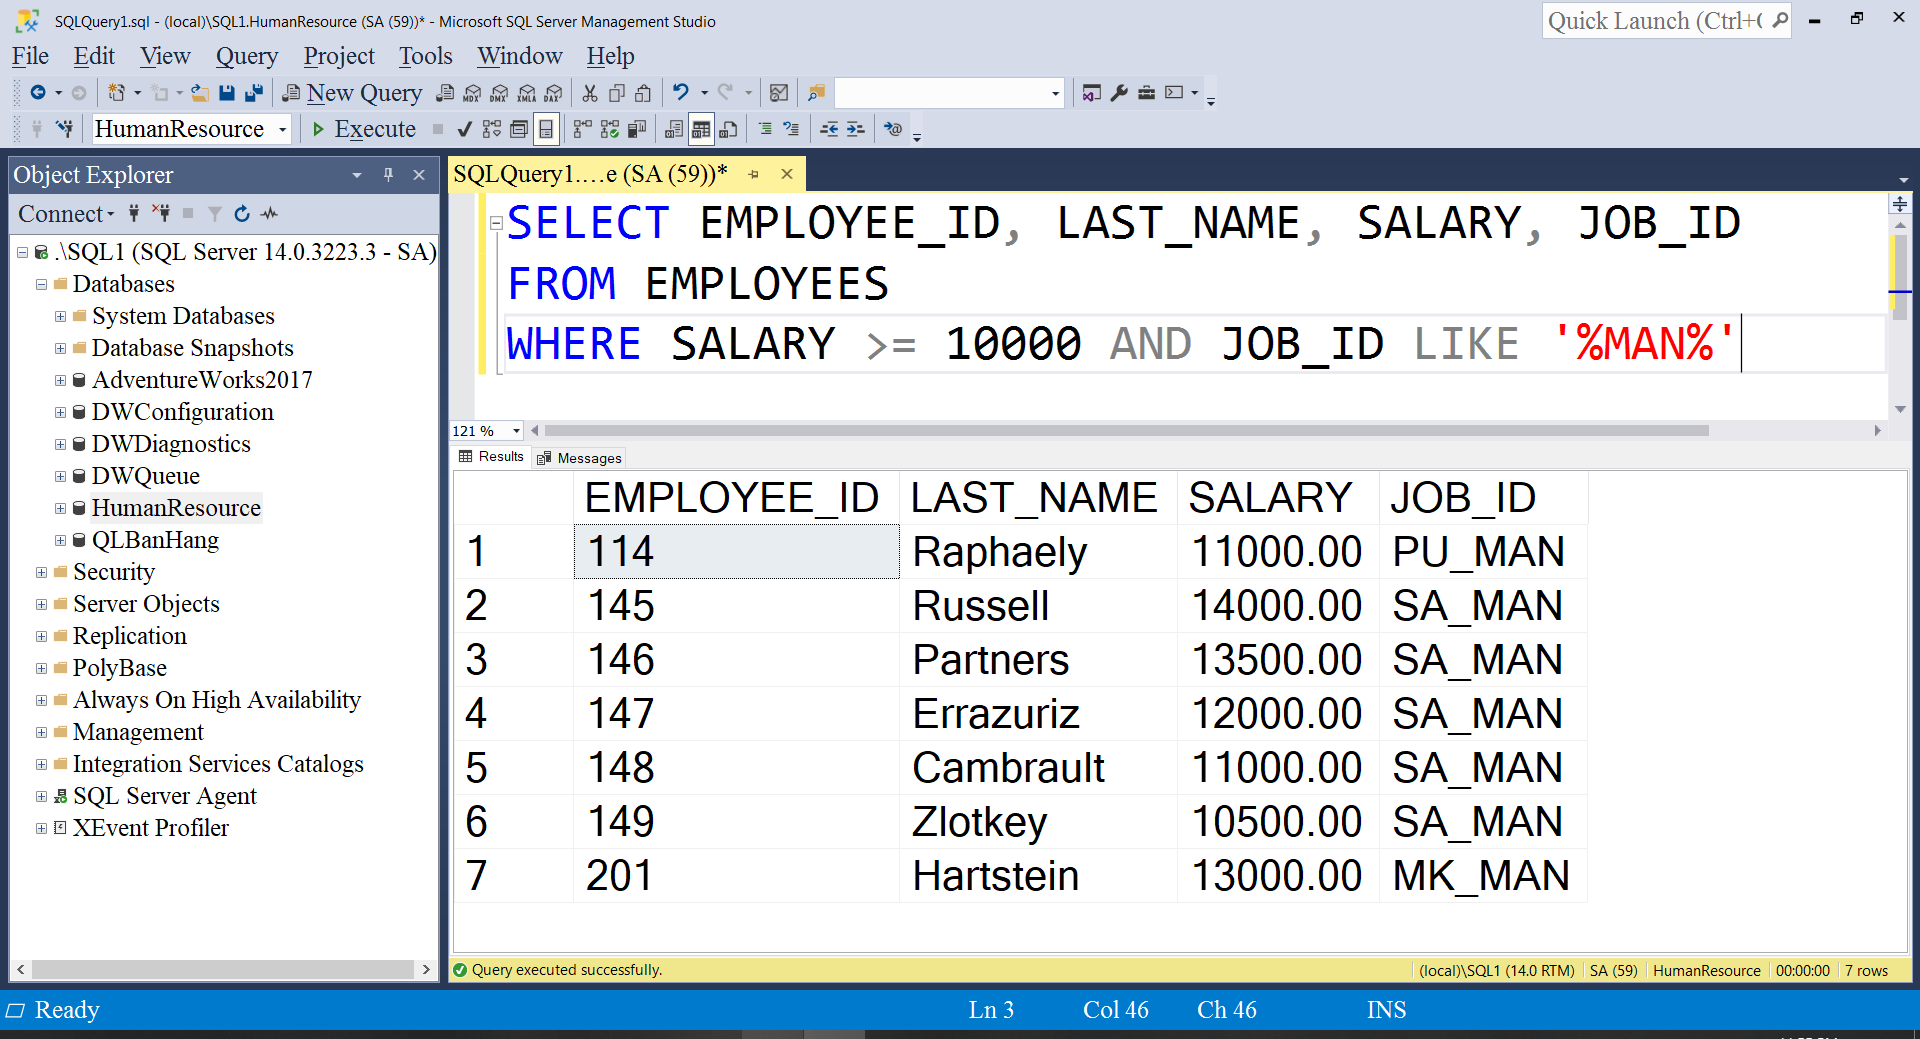Expand the AdventureWorks2017 database node
Image resolution: width=1920 pixels, height=1039 pixels.
tap(60, 380)
